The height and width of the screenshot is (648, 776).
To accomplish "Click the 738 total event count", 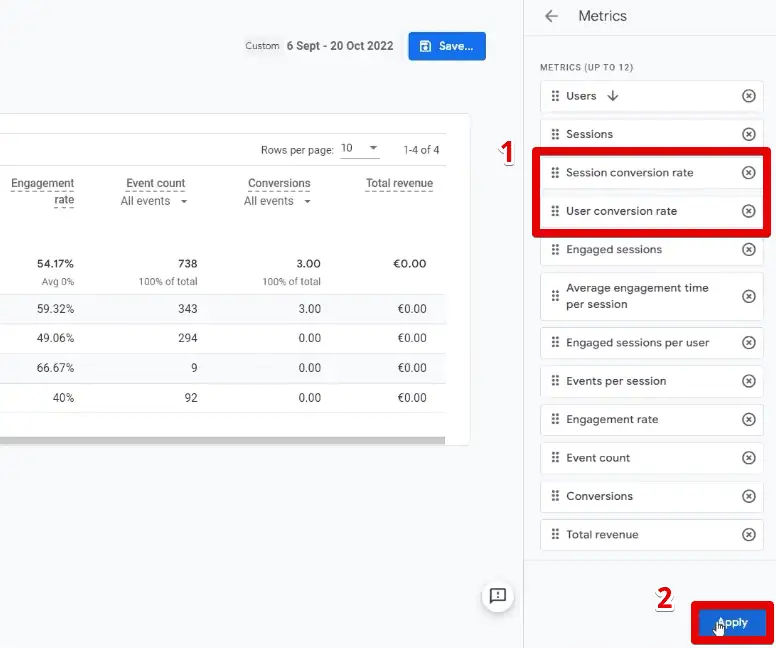I will (x=188, y=263).
